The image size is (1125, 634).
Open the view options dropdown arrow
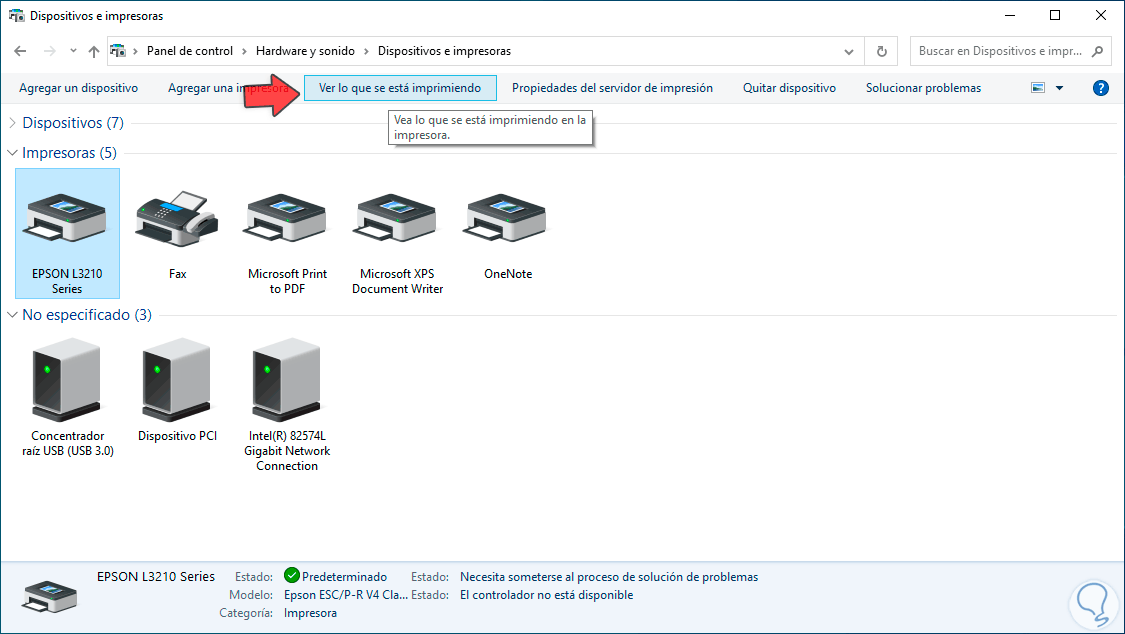tap(1060, 88)
